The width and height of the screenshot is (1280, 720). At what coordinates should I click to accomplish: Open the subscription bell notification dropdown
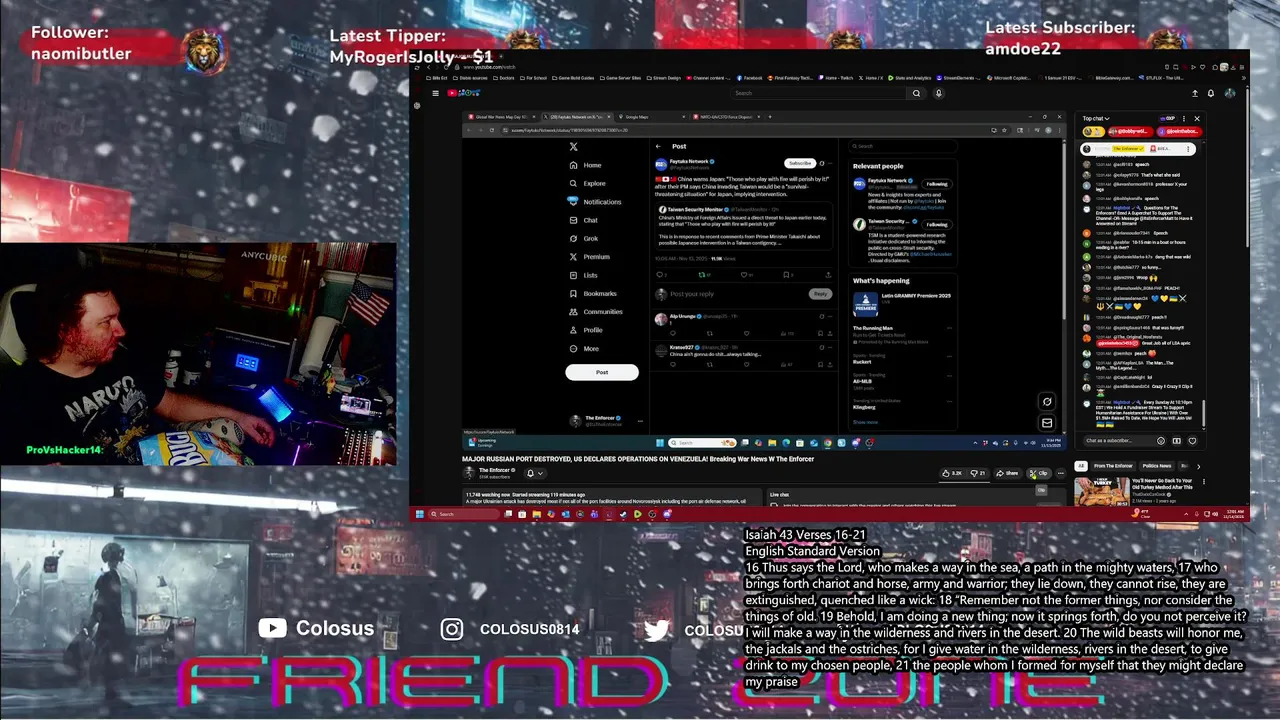point(533,473)
